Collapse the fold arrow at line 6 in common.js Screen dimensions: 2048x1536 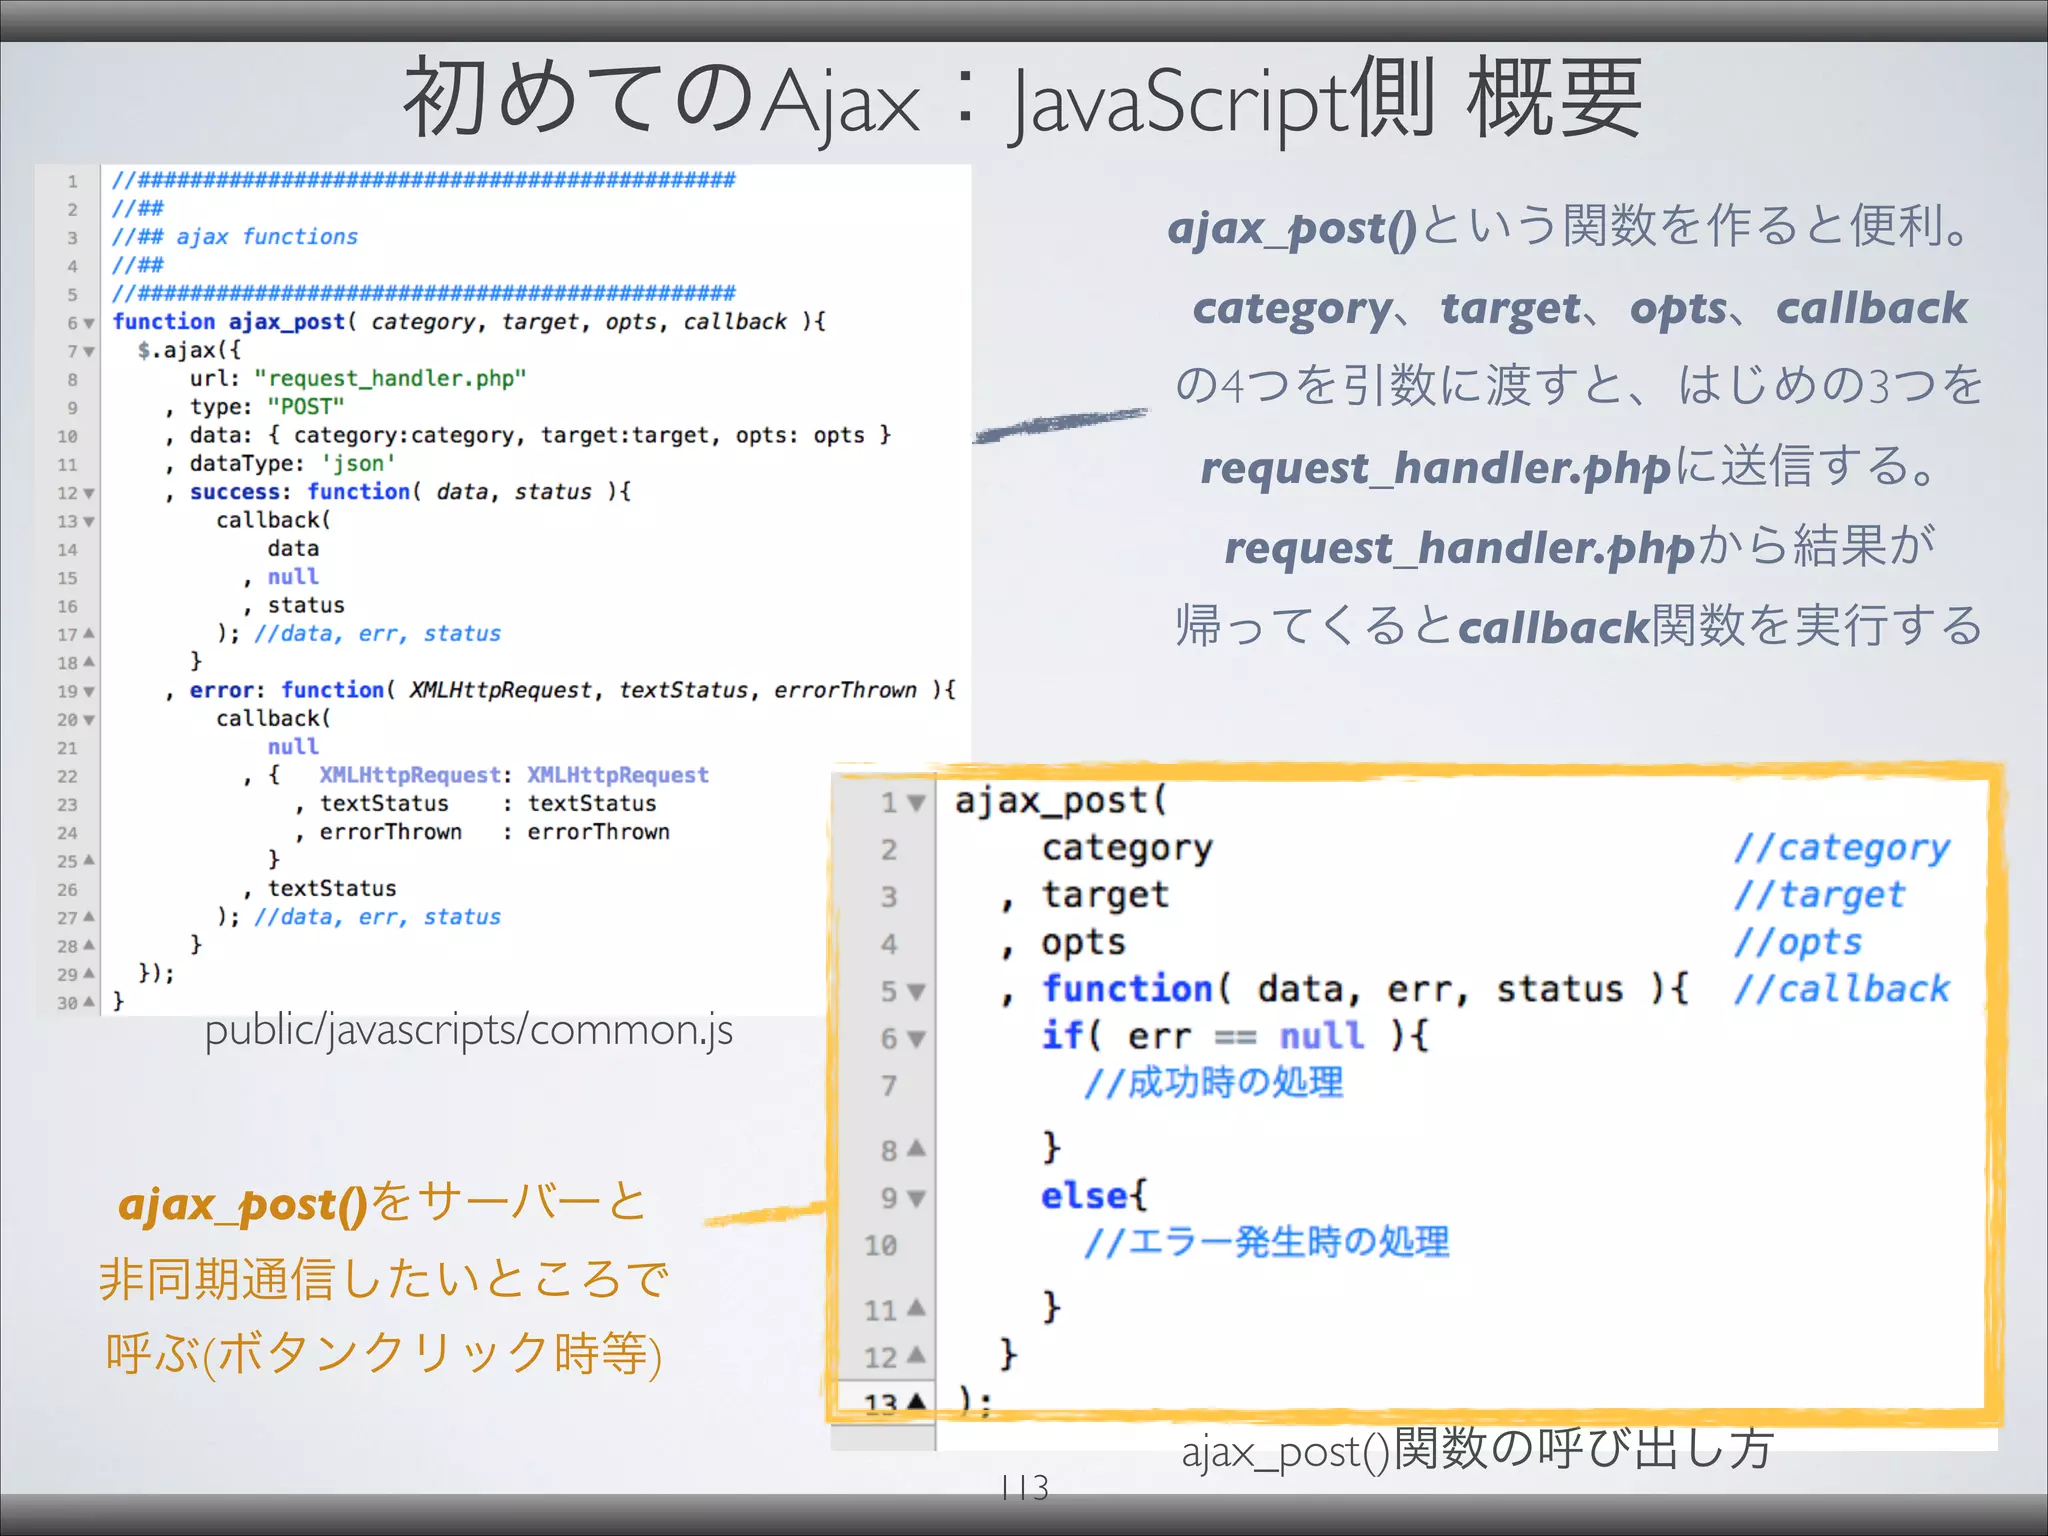point(89,324)
